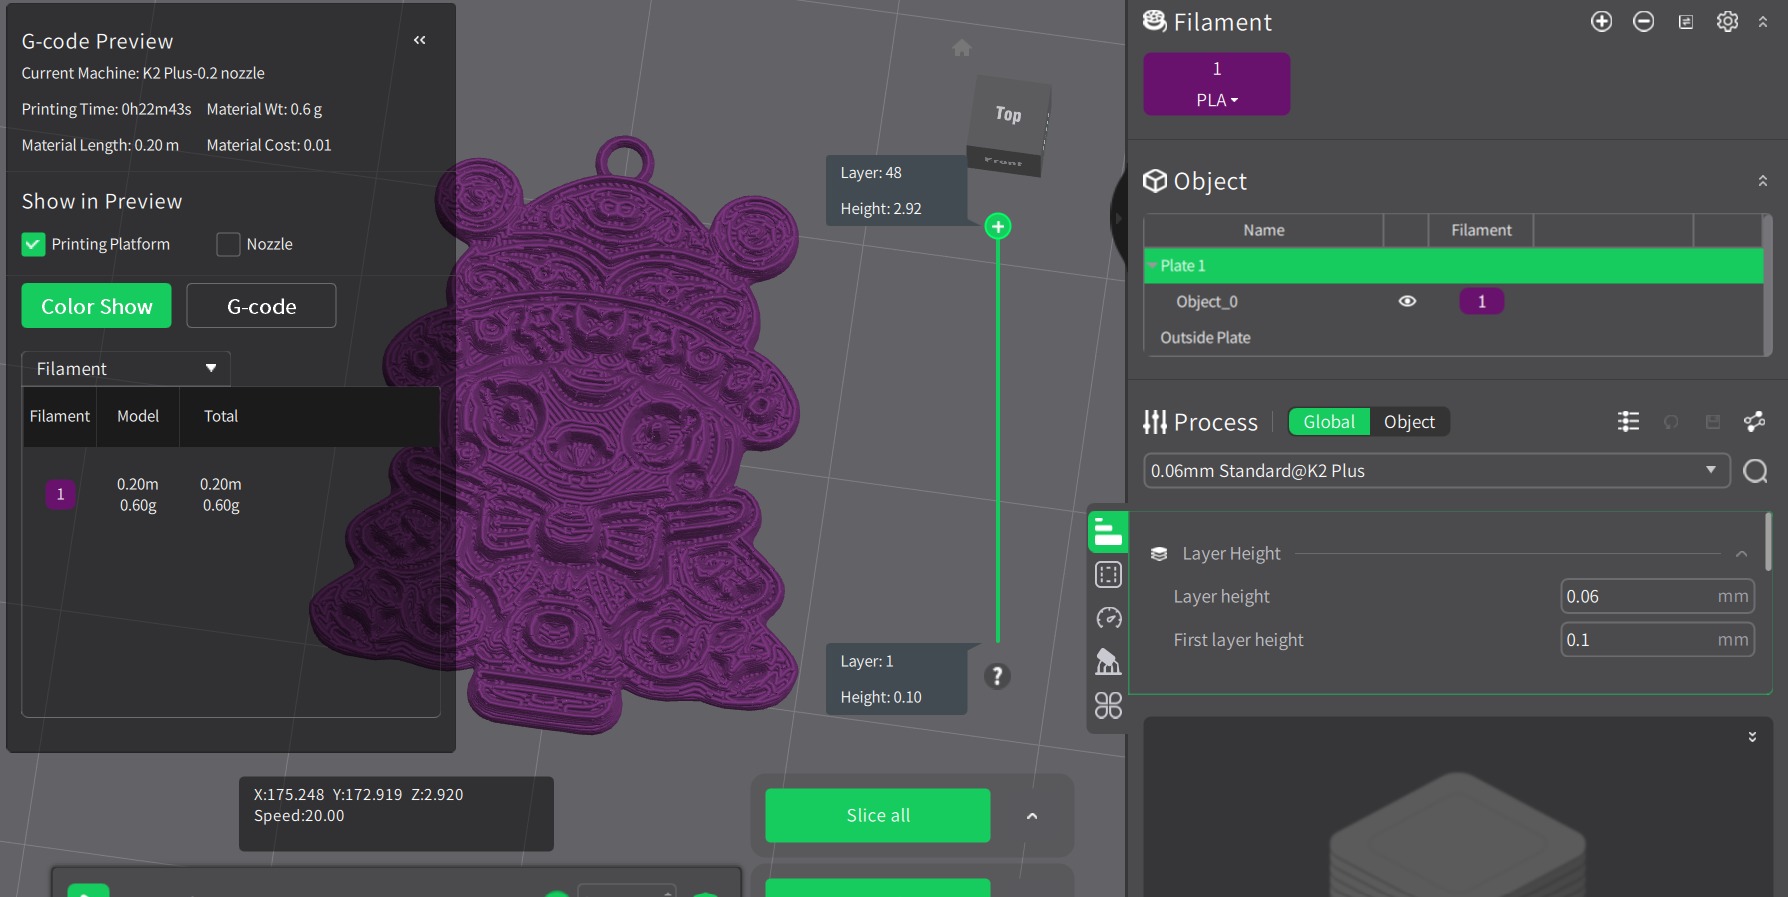Click the Layer height input field

[x=1657, y=597]
